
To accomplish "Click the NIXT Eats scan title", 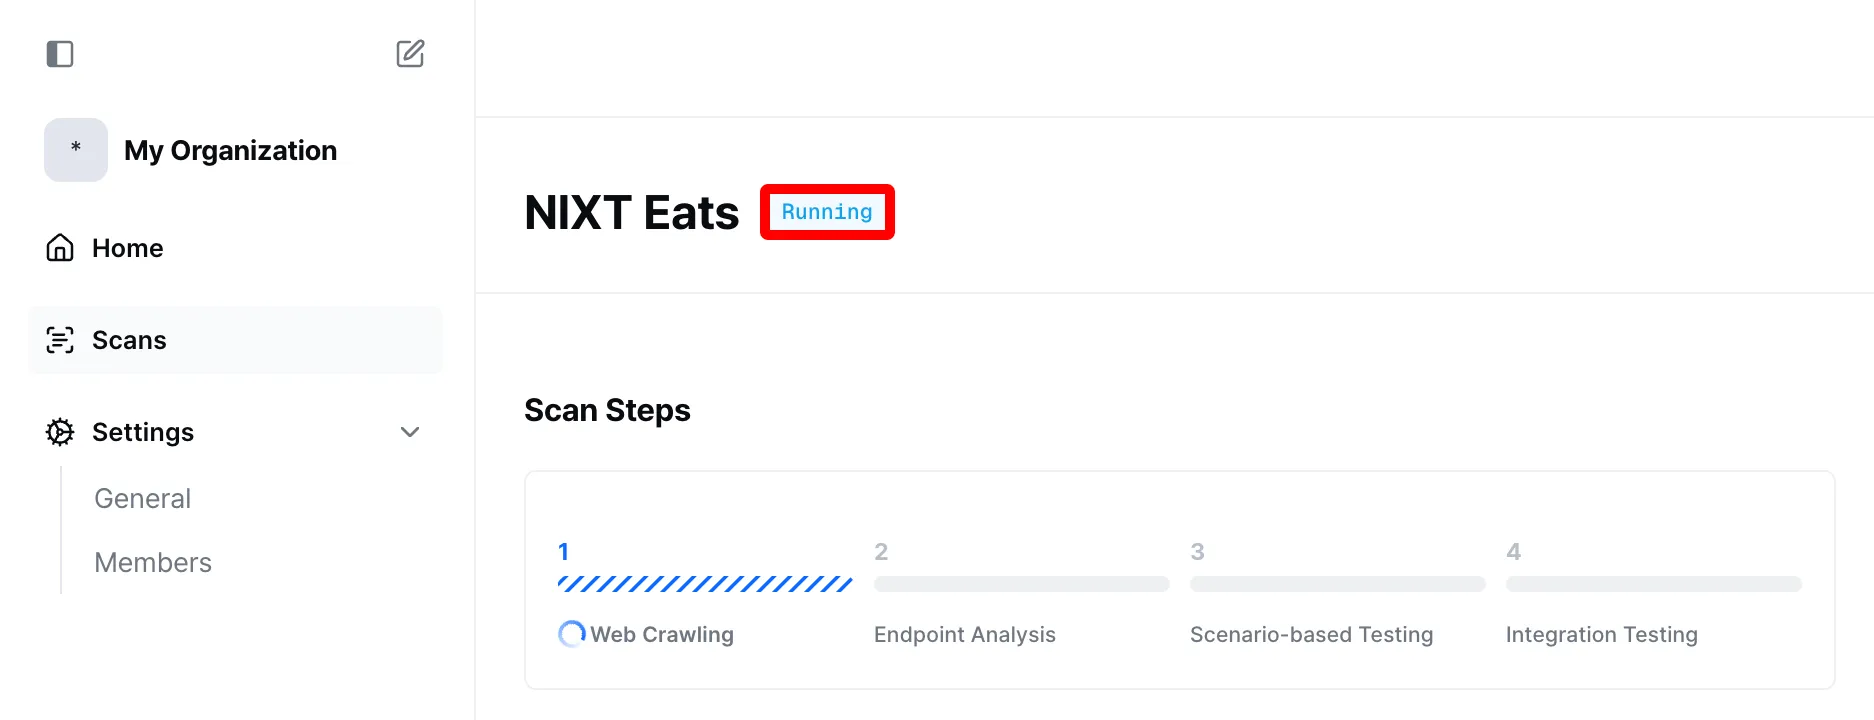I will tap(632, 213).
